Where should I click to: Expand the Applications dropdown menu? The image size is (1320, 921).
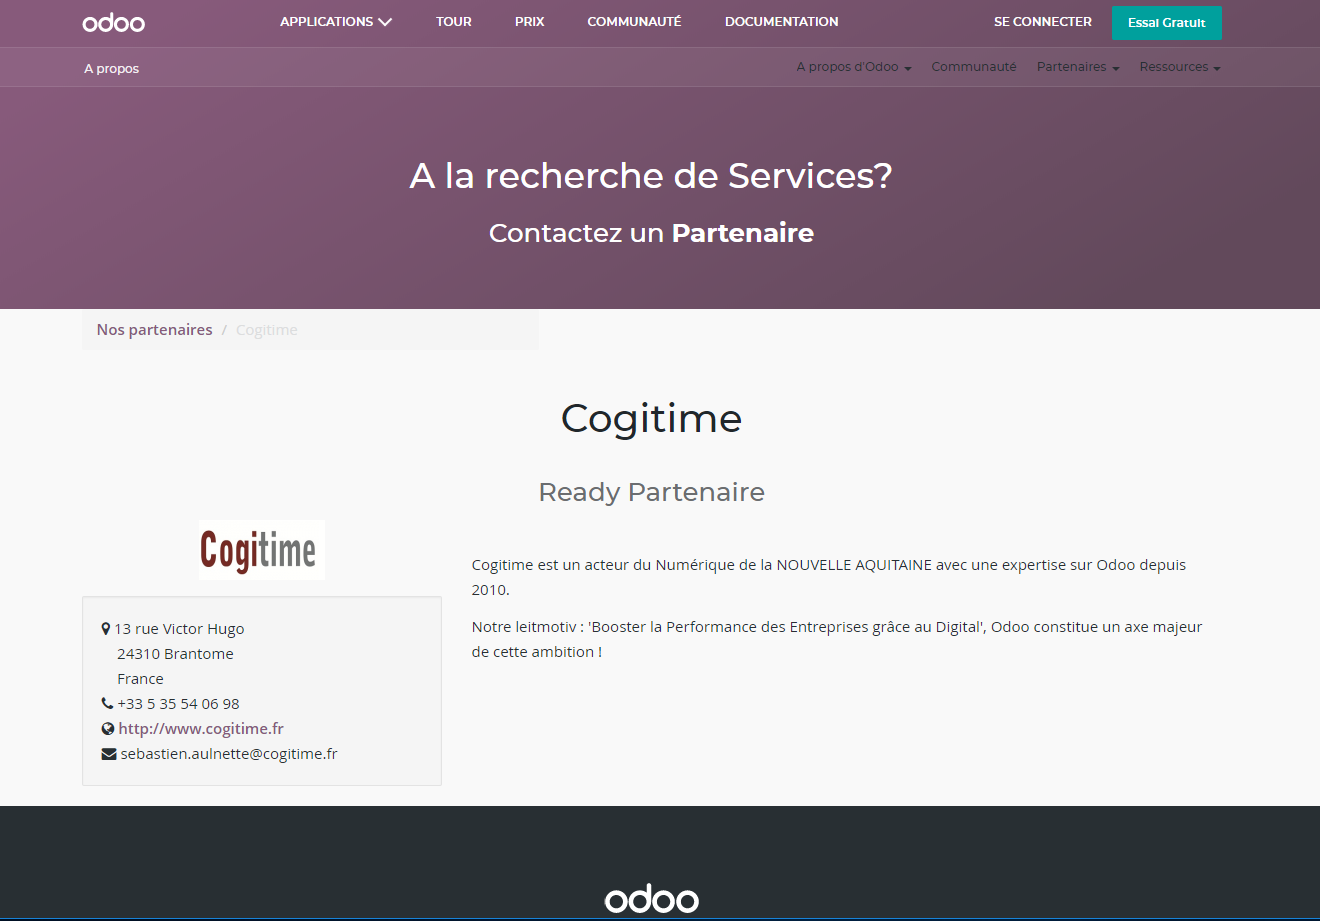tap(336, 22)
